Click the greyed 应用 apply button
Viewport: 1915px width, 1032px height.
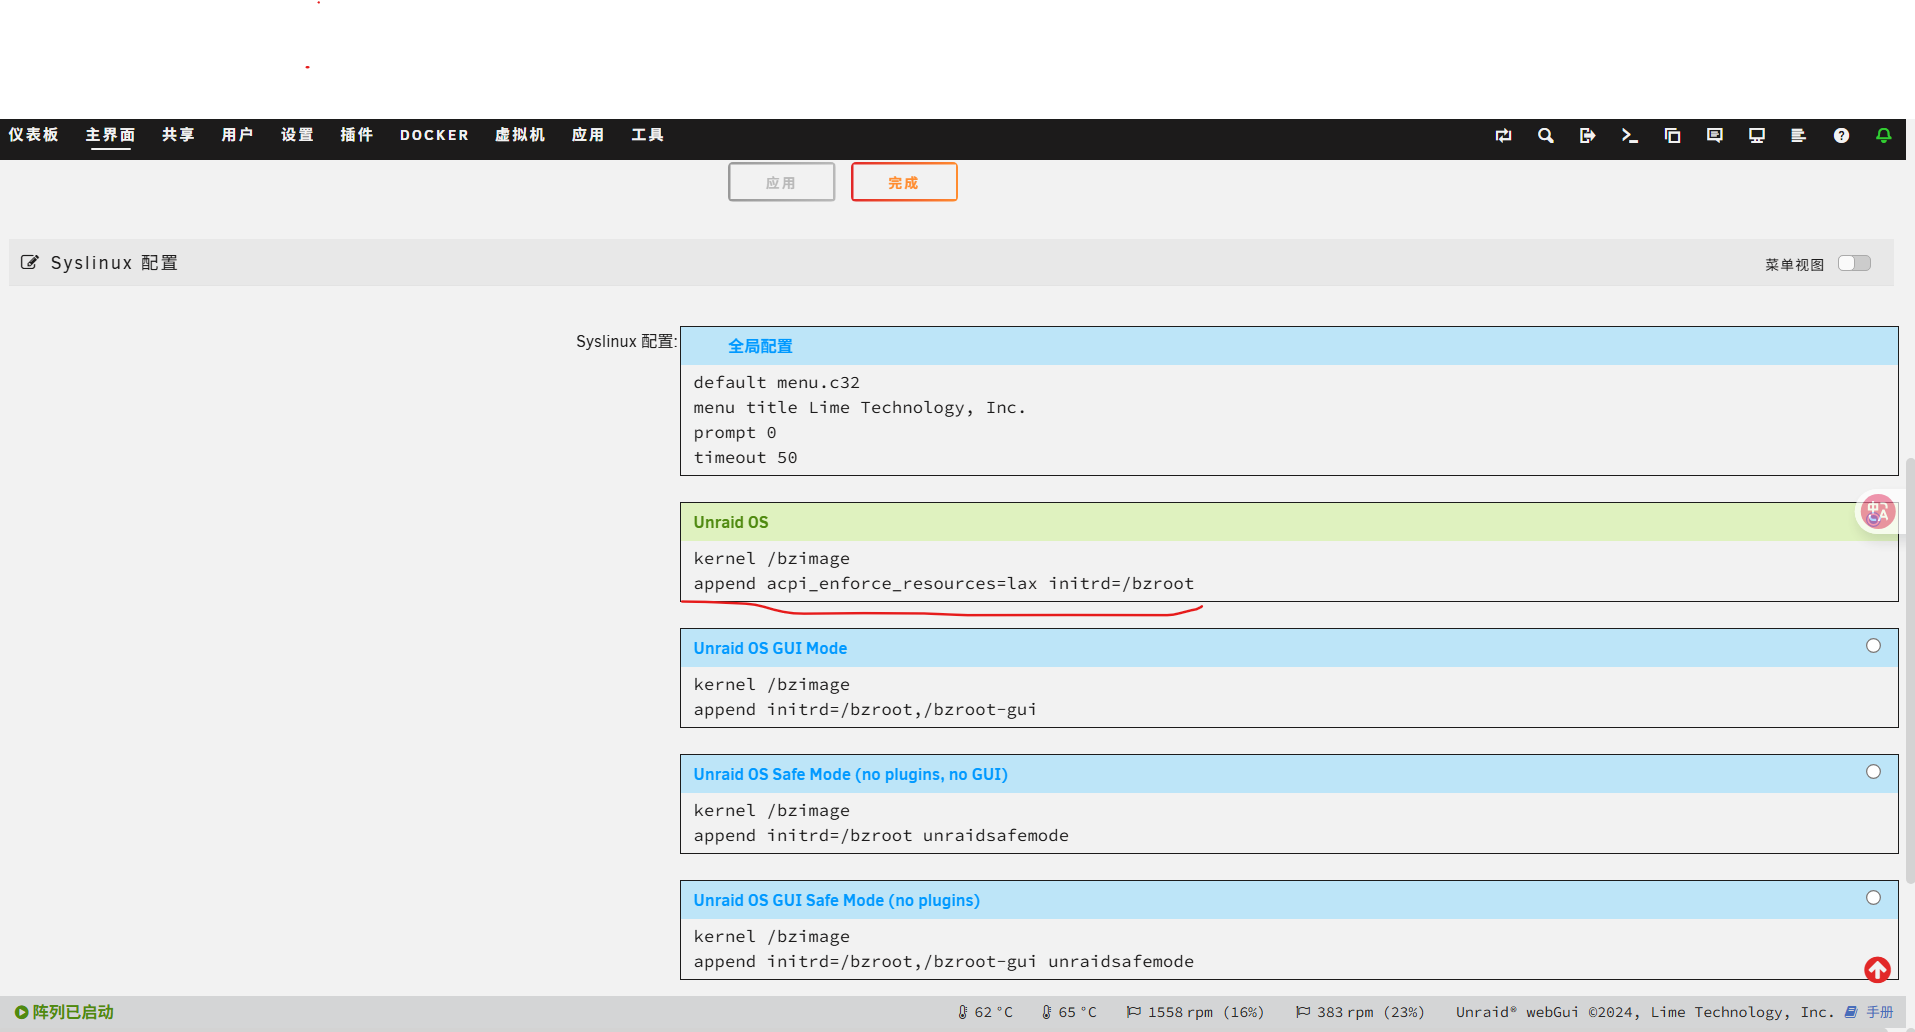[781, 182]
